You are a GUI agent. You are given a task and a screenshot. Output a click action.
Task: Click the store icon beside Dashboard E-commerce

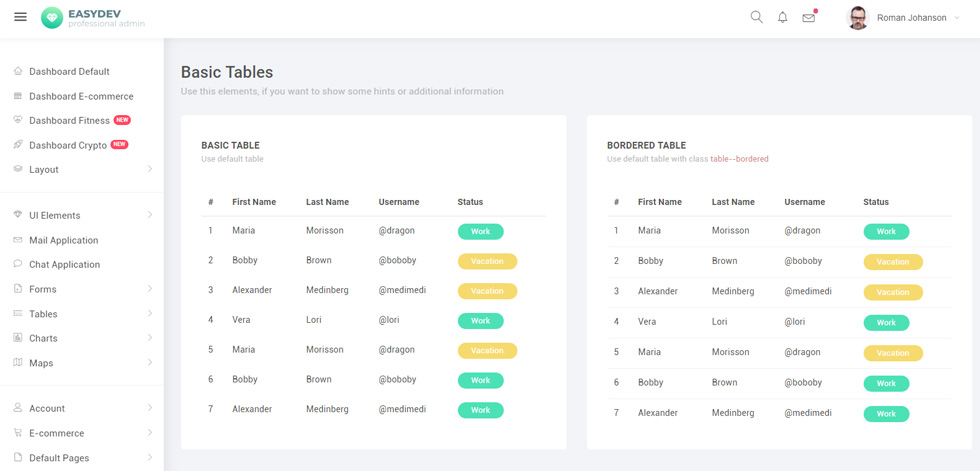[x=18, y=96]
